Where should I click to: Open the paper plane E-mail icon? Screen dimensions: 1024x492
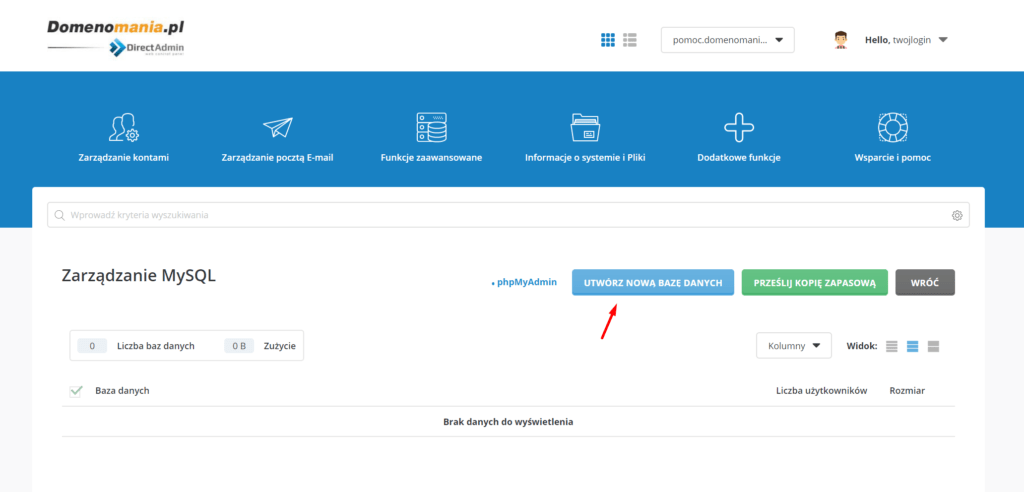[x=278, y=127]
